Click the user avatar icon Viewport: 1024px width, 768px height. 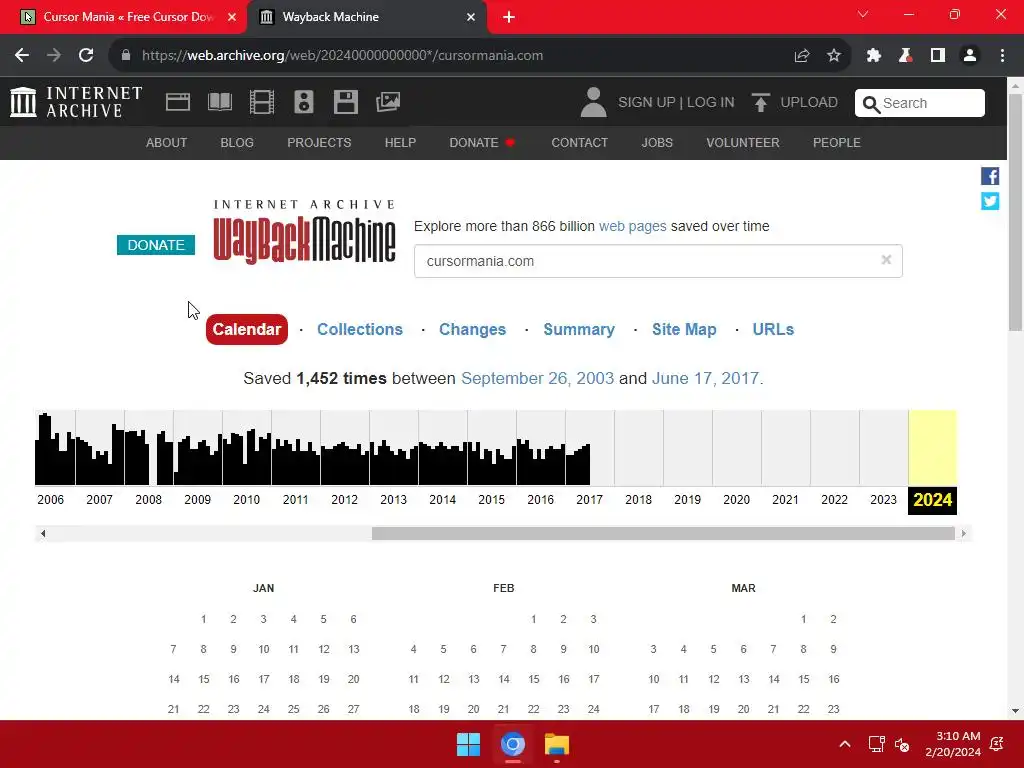click(594, 103)
